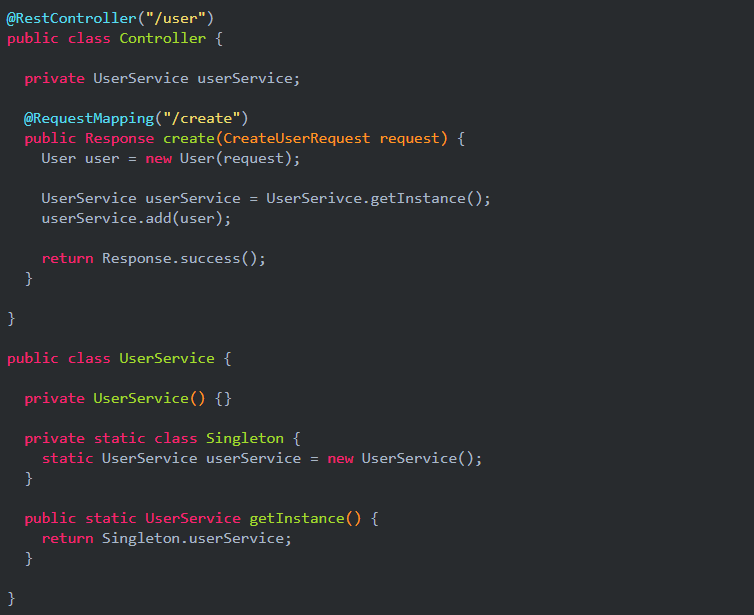This screenshot has width=754, height=615.
Task: Click the "/create" string literal
Action: [201, 118]
